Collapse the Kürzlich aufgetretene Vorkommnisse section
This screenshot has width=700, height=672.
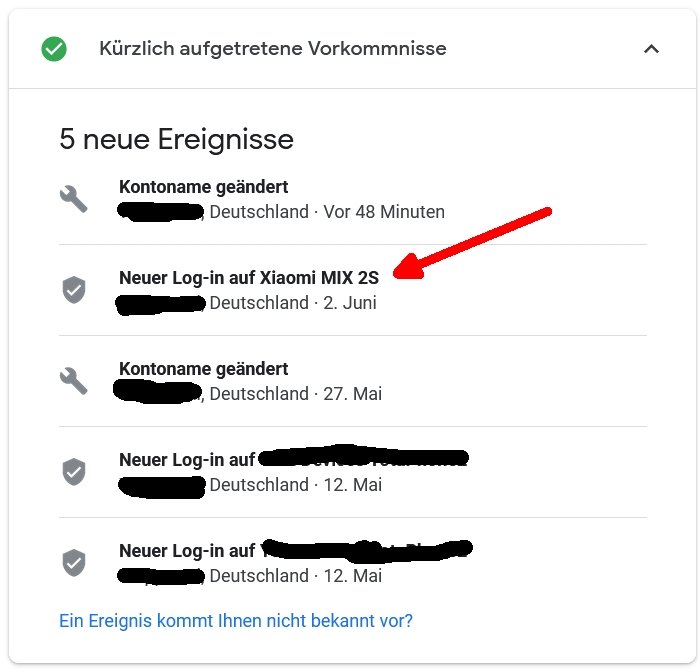tap(651, 49)
